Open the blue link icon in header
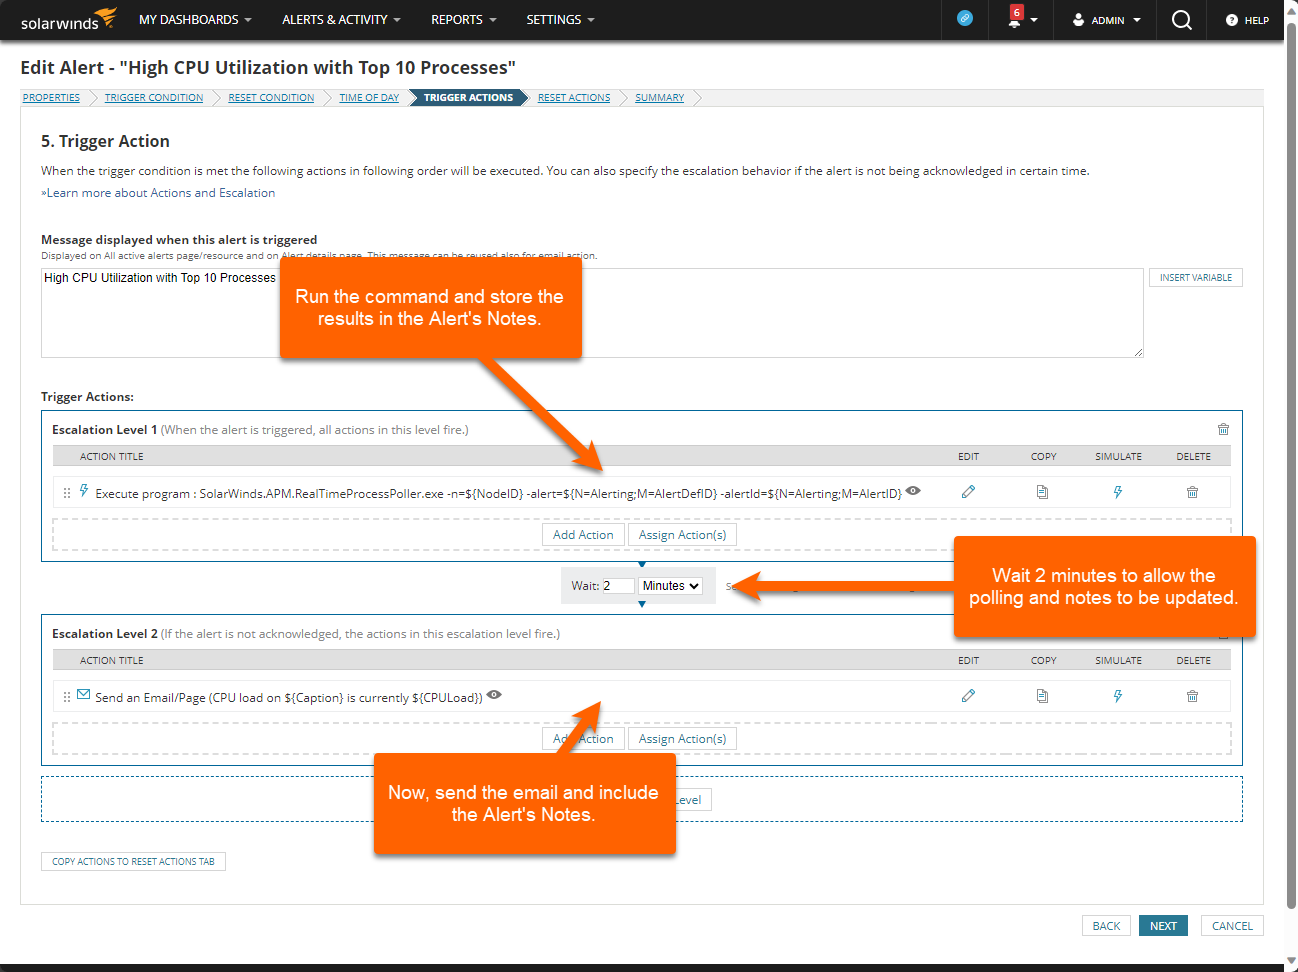 click(x=965, y=18)
